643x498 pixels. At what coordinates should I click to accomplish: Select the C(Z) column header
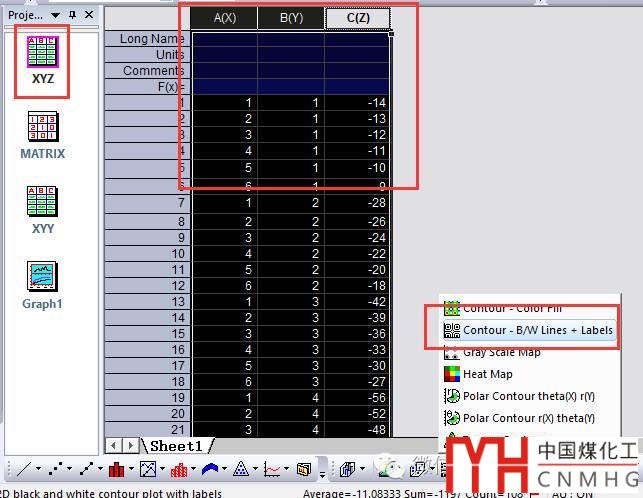[x=357, y=18]
